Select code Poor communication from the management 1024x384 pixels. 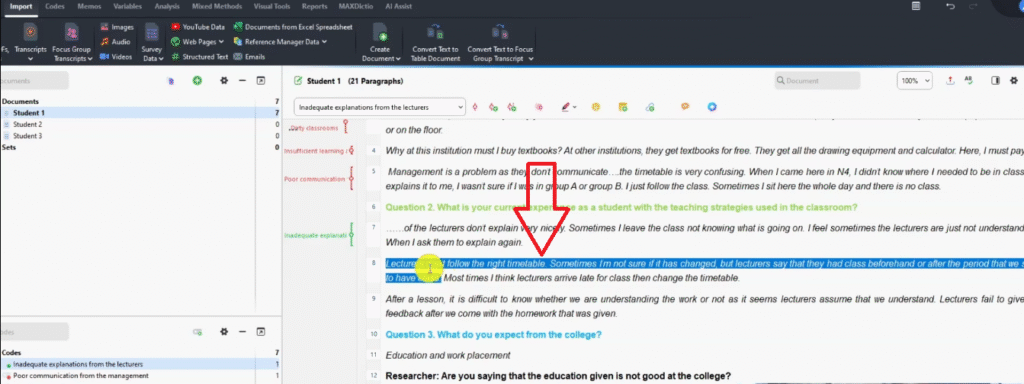(x=140, y=376)
